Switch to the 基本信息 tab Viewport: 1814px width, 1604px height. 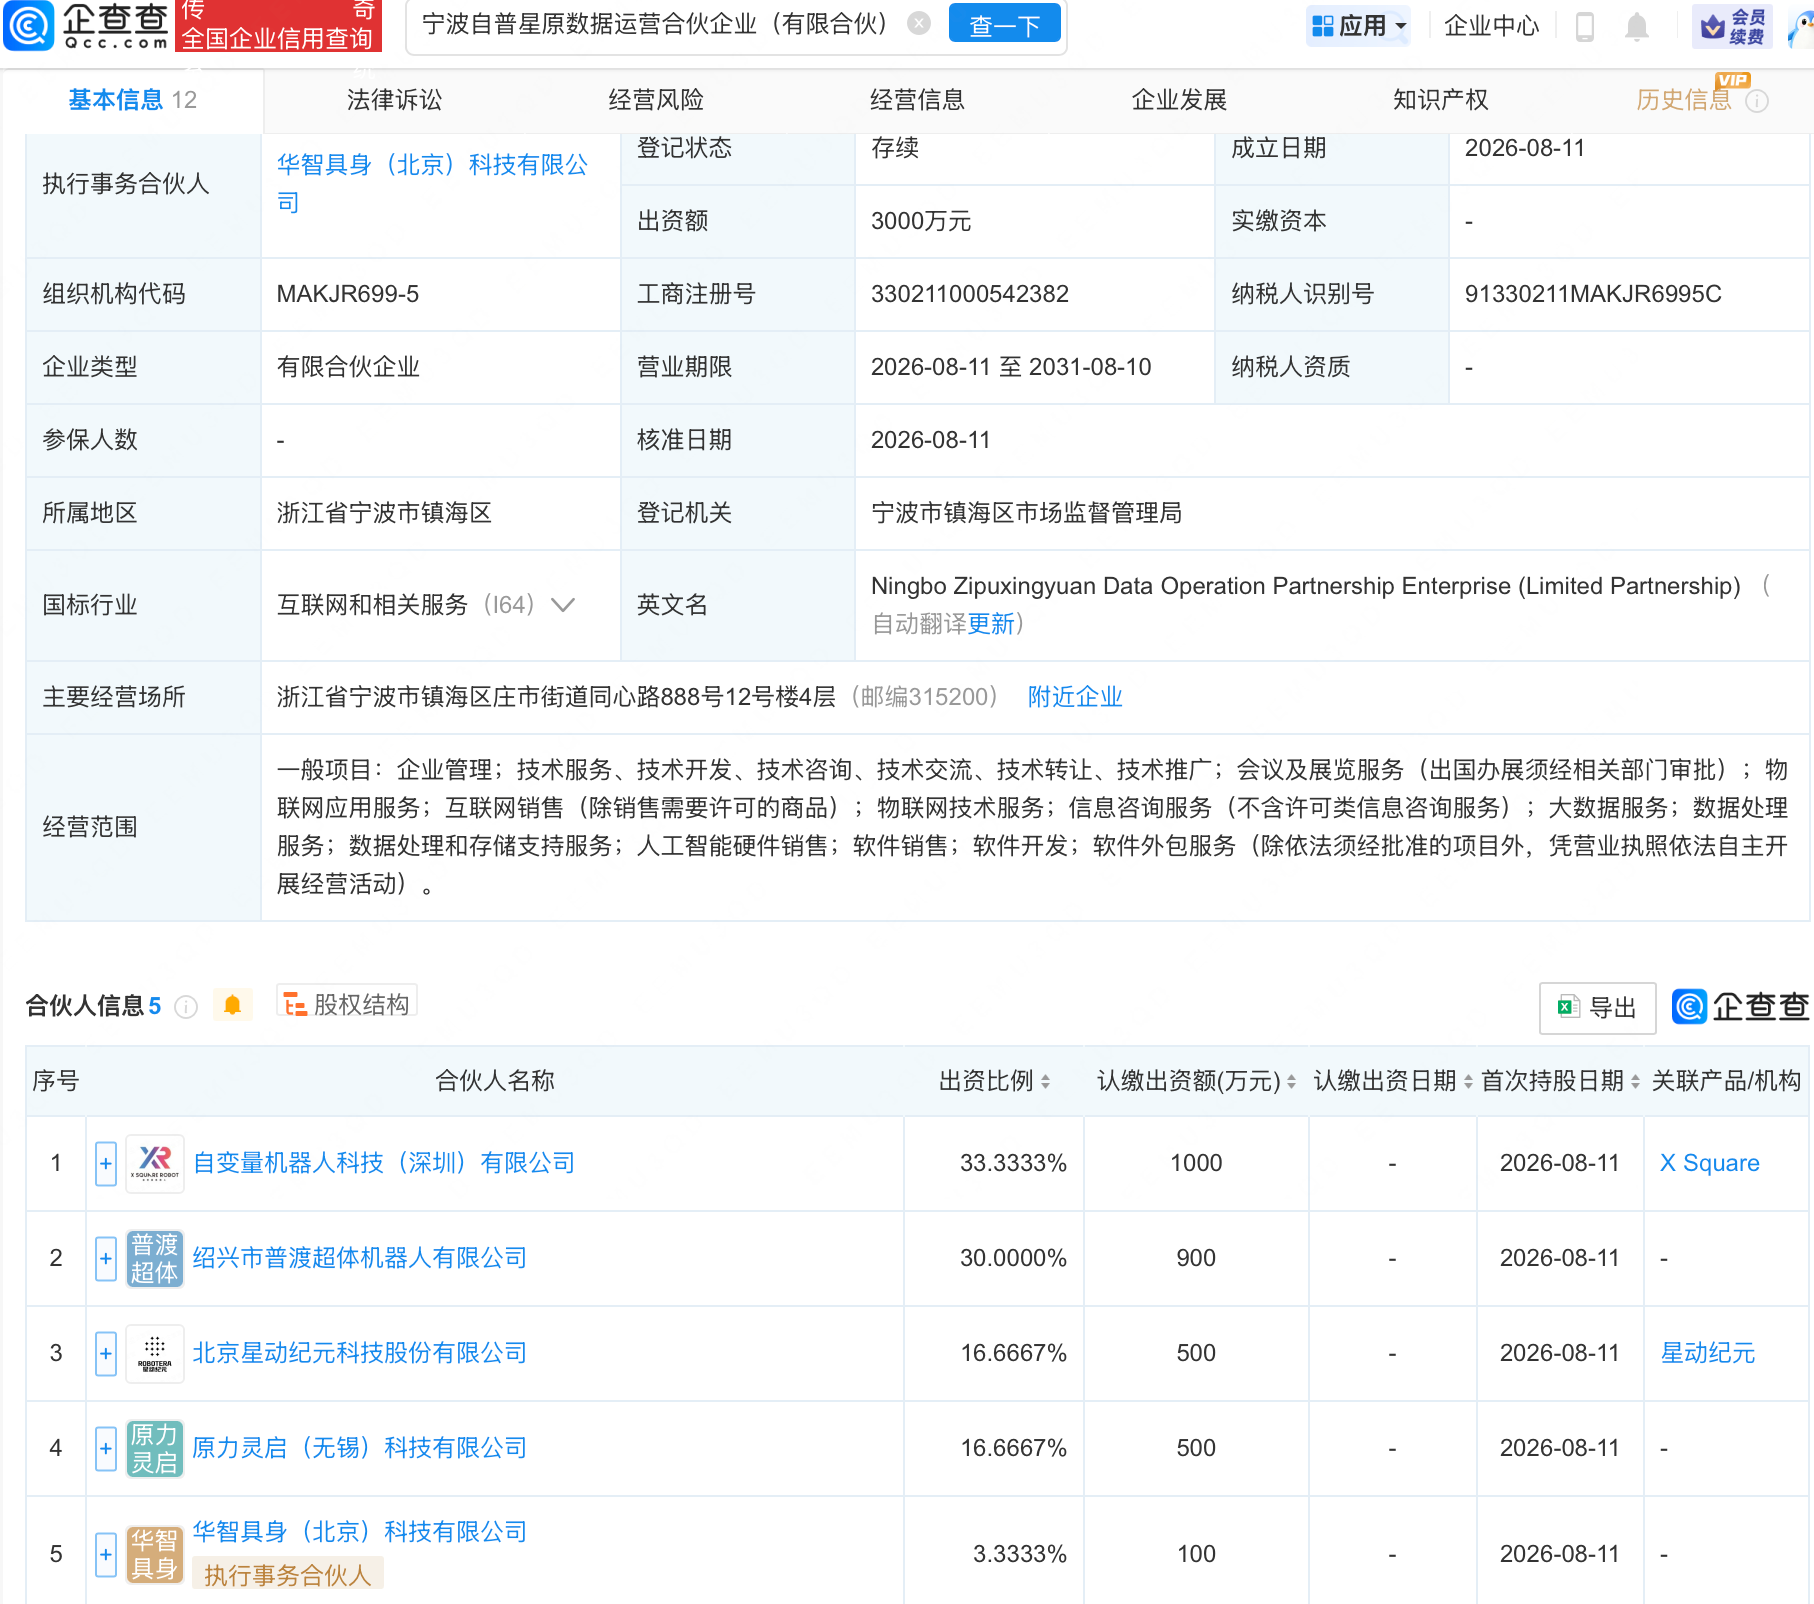tap(133, 100)
